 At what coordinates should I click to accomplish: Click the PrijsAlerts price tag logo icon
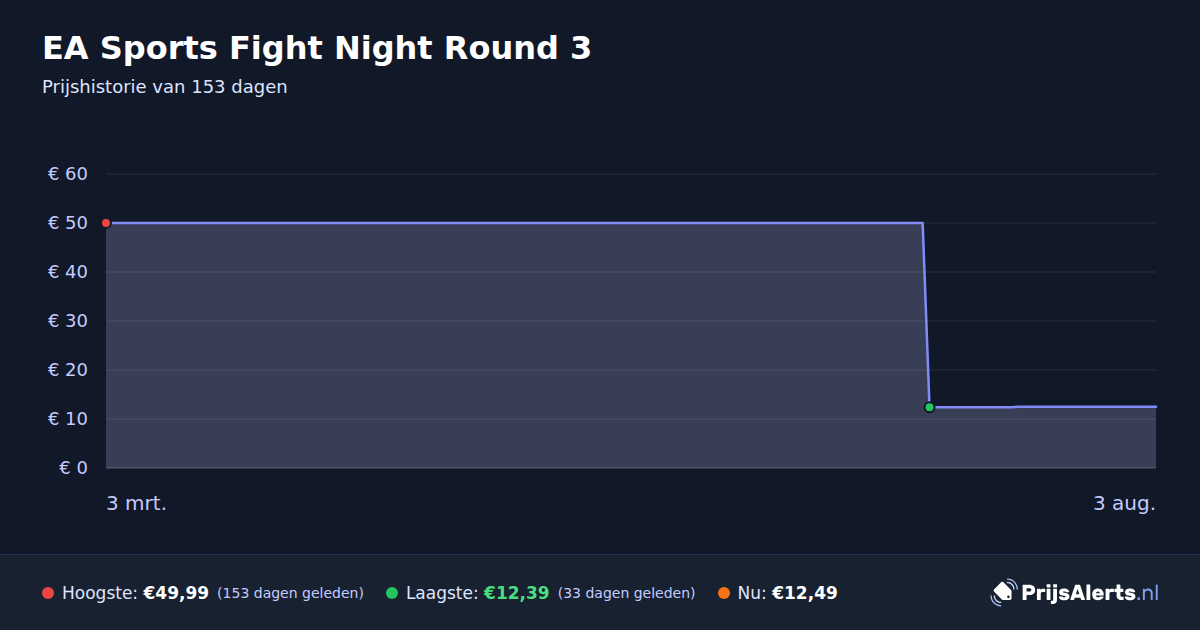coord(1003,593)
